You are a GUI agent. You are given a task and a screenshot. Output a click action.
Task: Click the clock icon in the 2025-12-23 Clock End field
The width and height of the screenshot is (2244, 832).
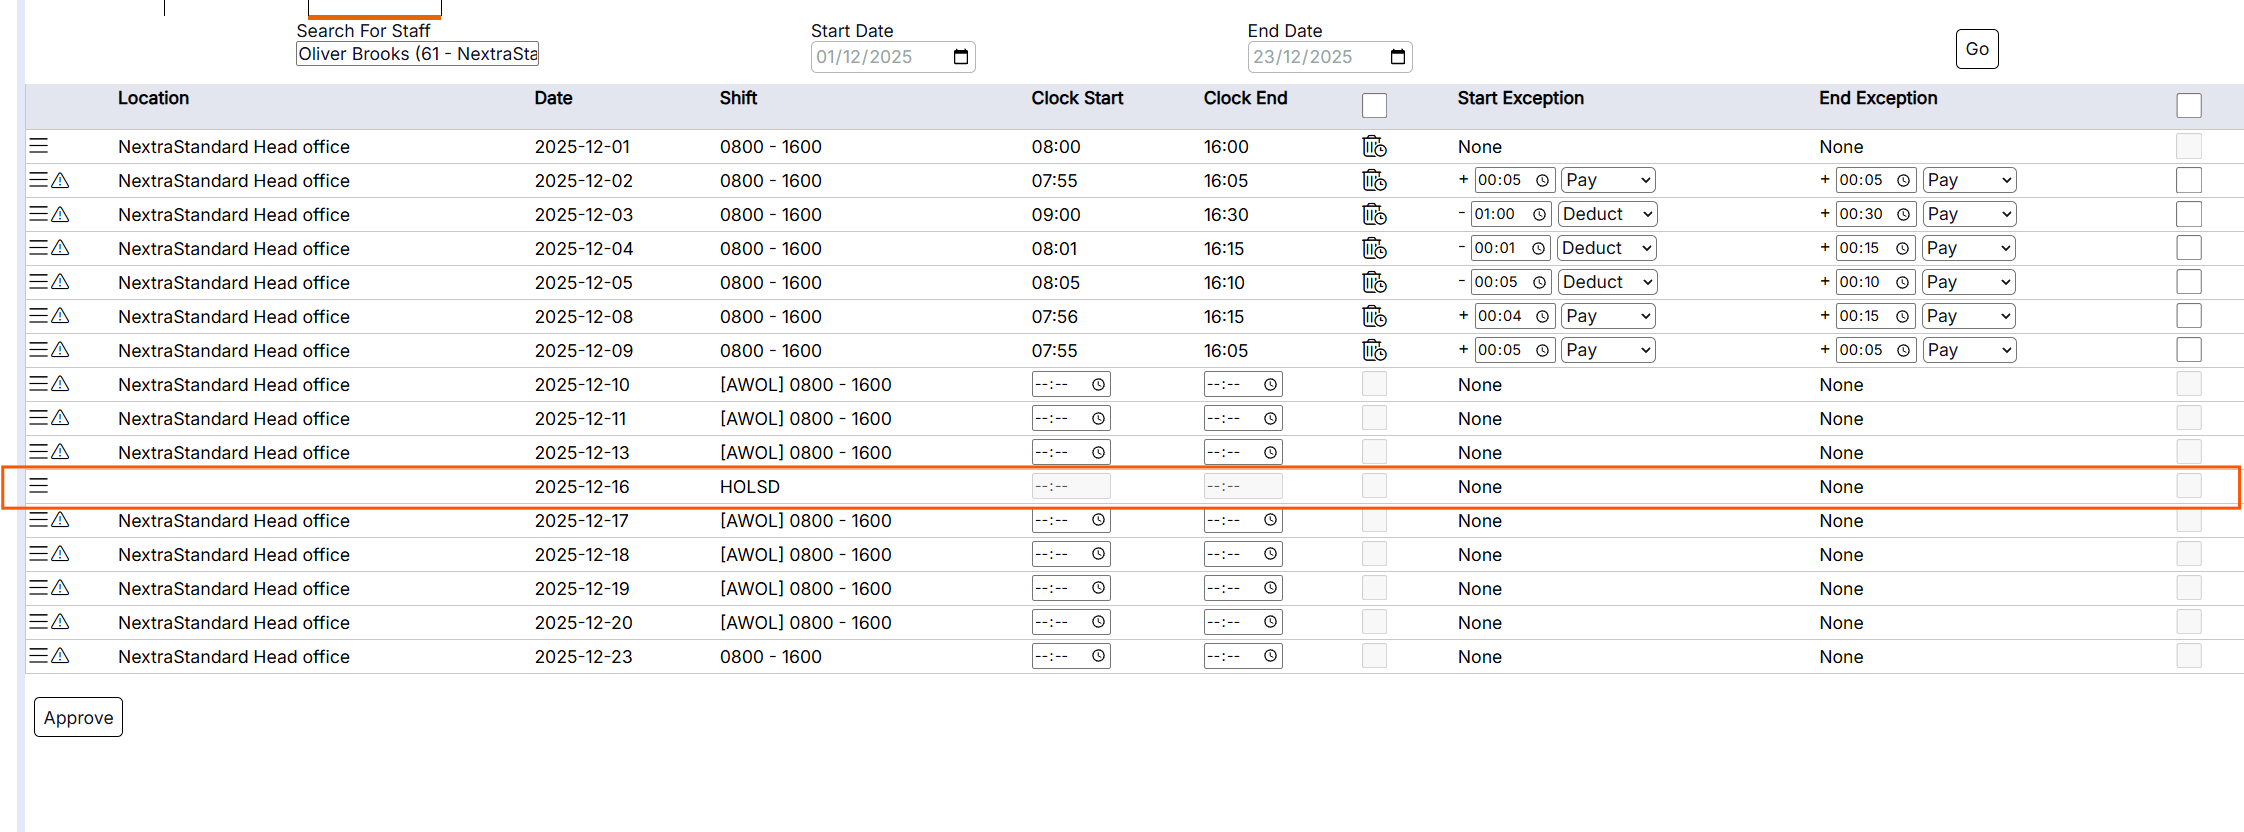click(1270, 656)
